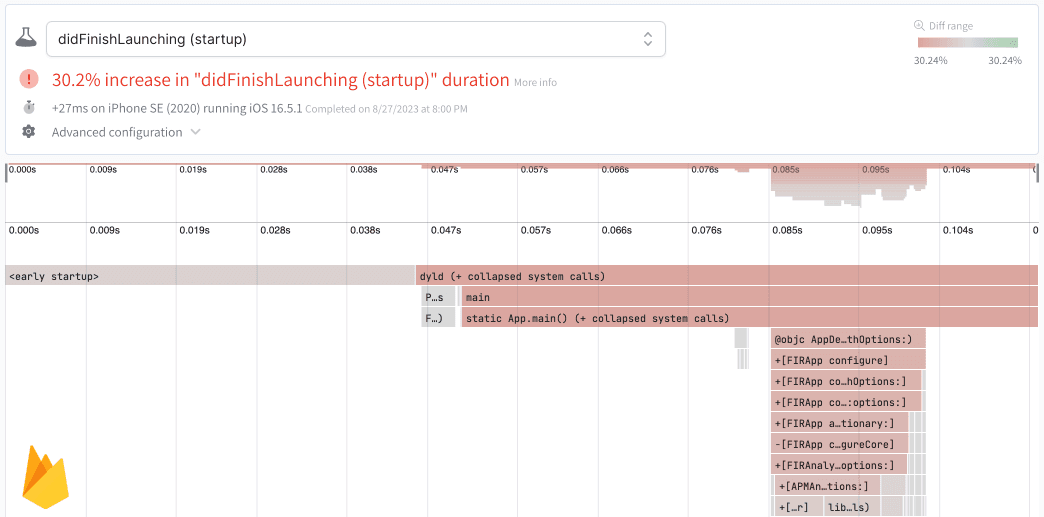This screenshot has width=1044, height=517.
Task: Open the didFinishLaunching (startup) dropdown
Action: tap(355, 39)
